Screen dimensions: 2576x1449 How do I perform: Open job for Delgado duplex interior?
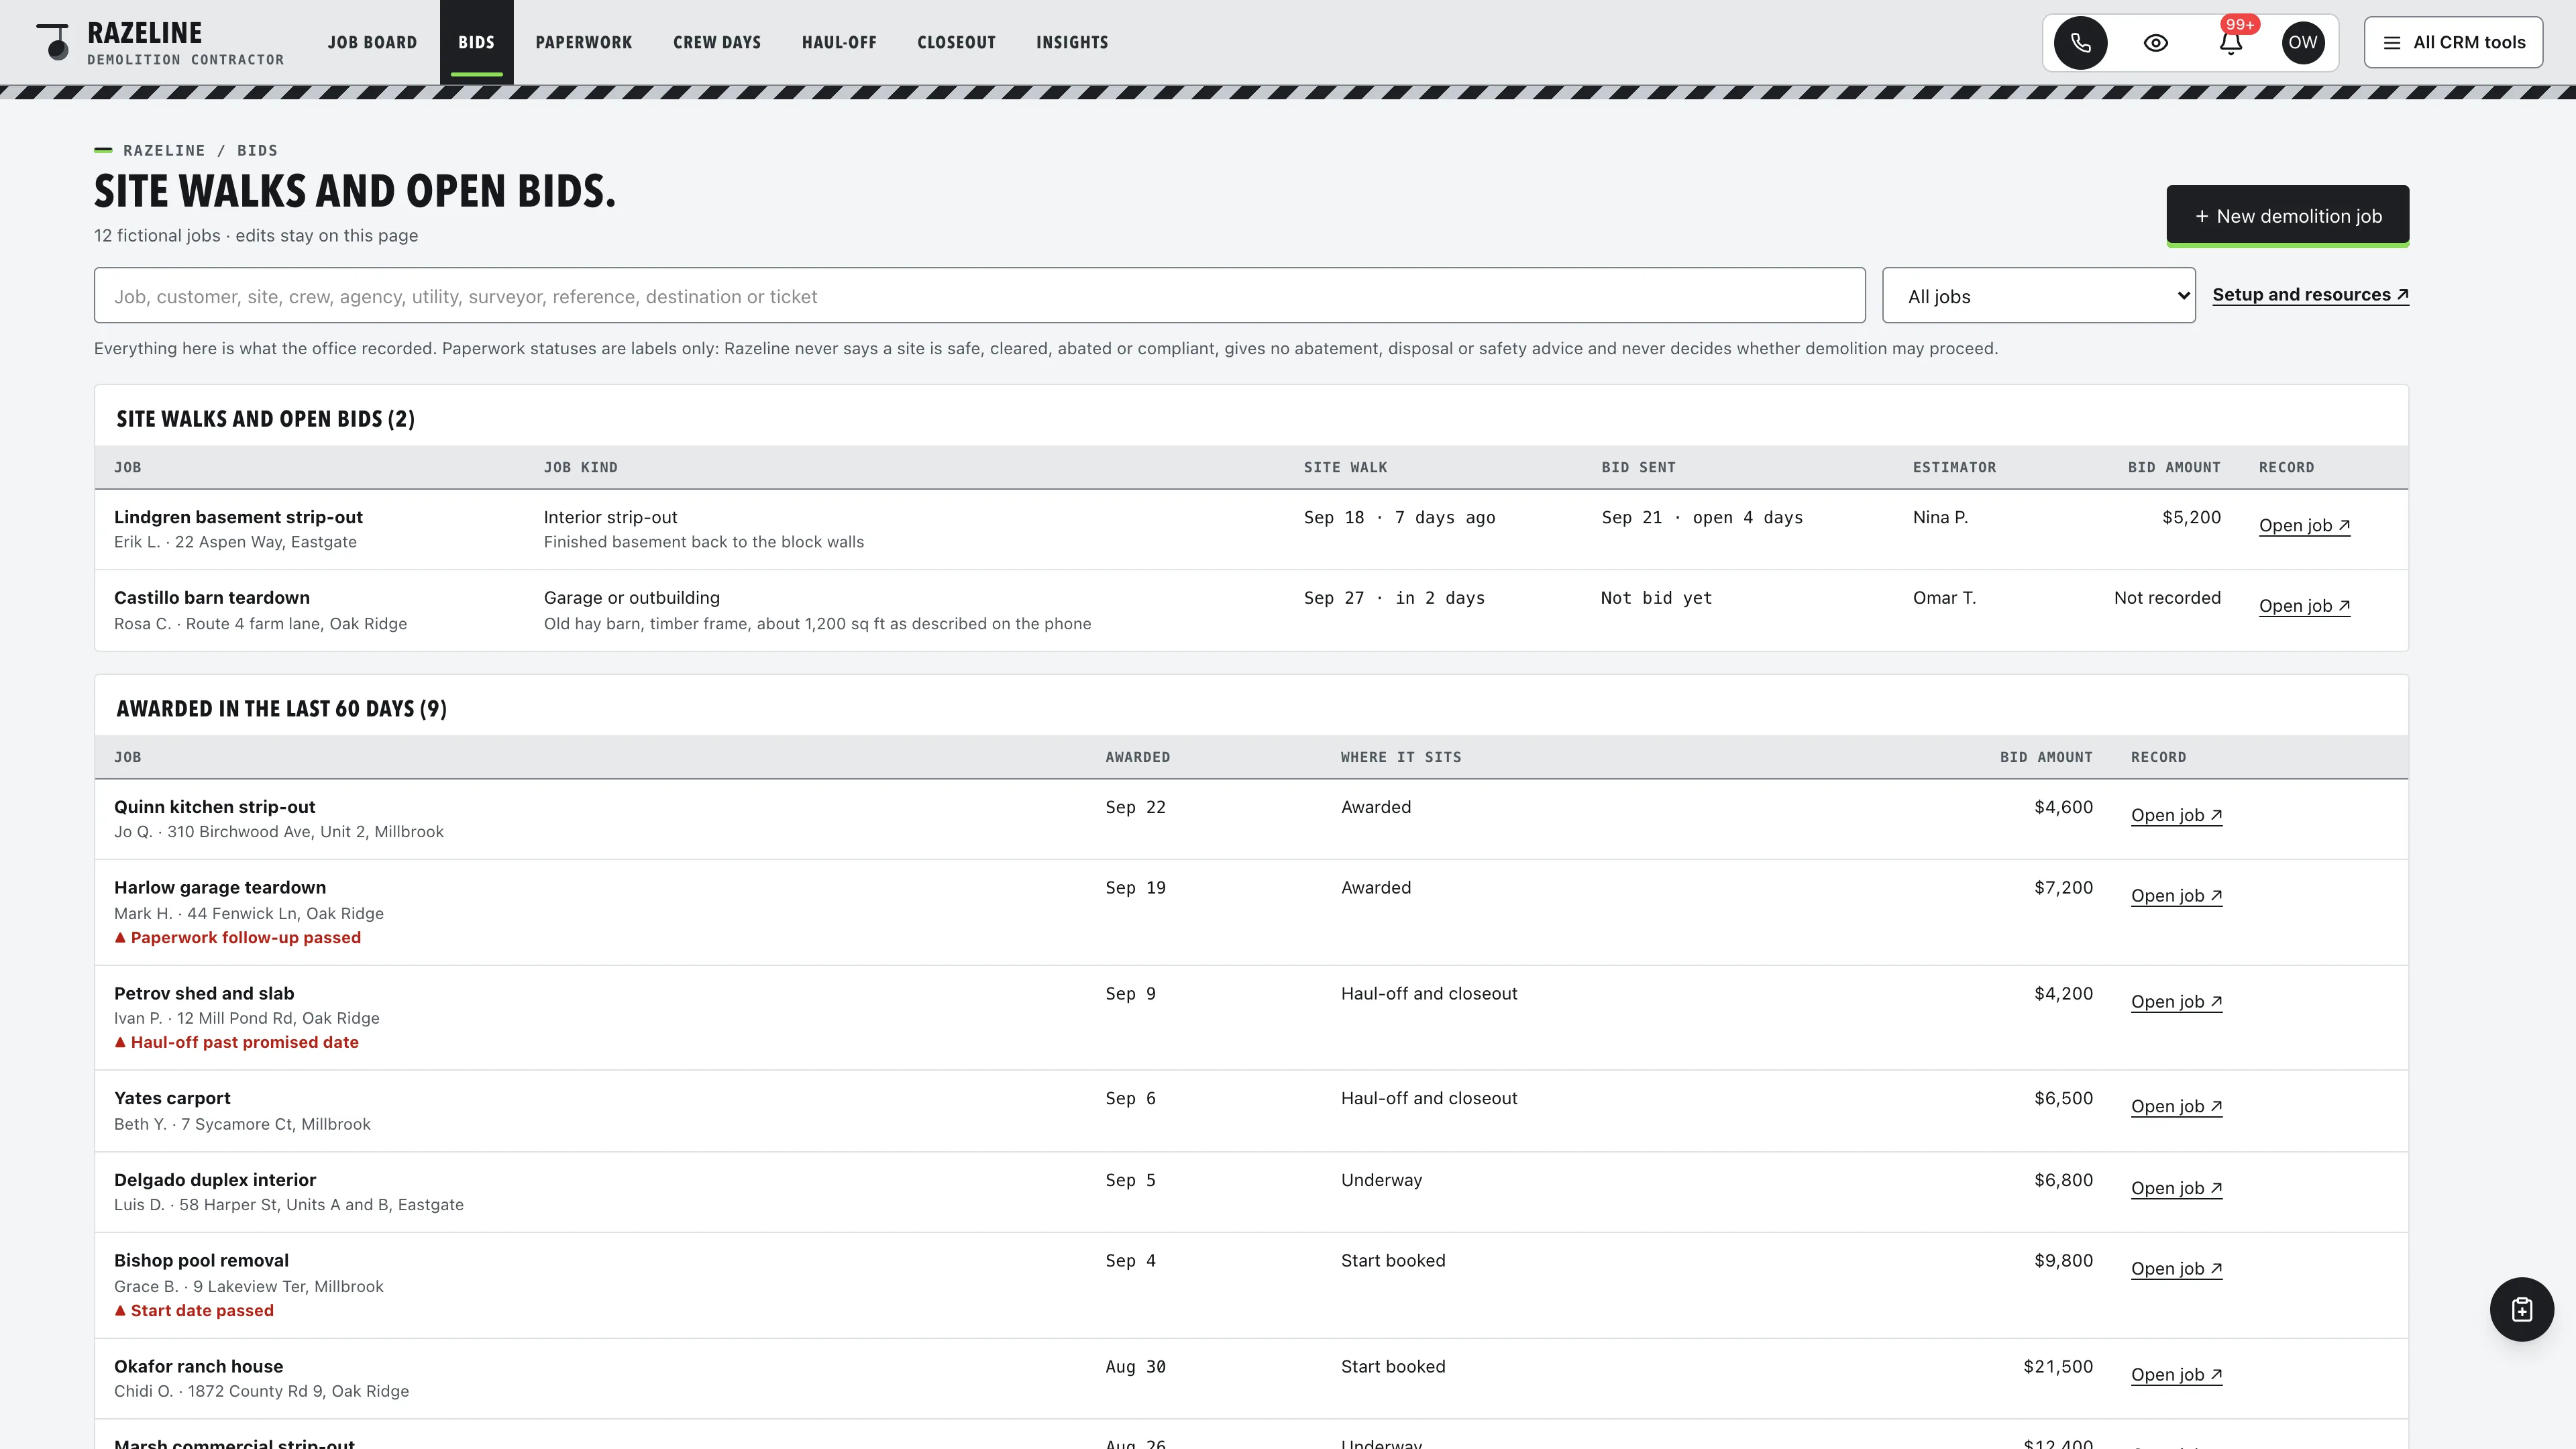coord(2176,1188)
